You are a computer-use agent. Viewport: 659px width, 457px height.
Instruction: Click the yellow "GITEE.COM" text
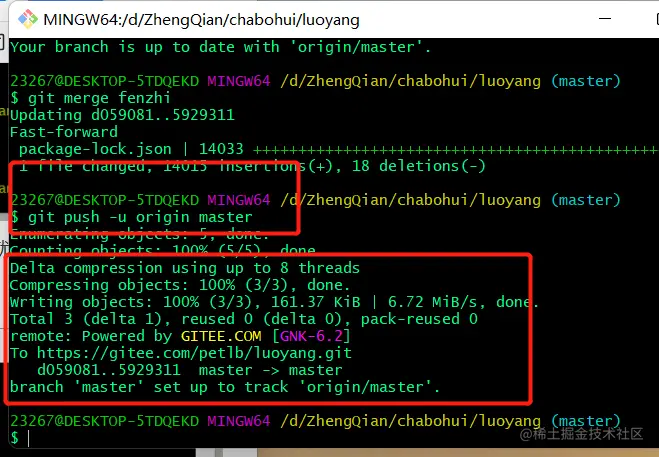(221, 336)
